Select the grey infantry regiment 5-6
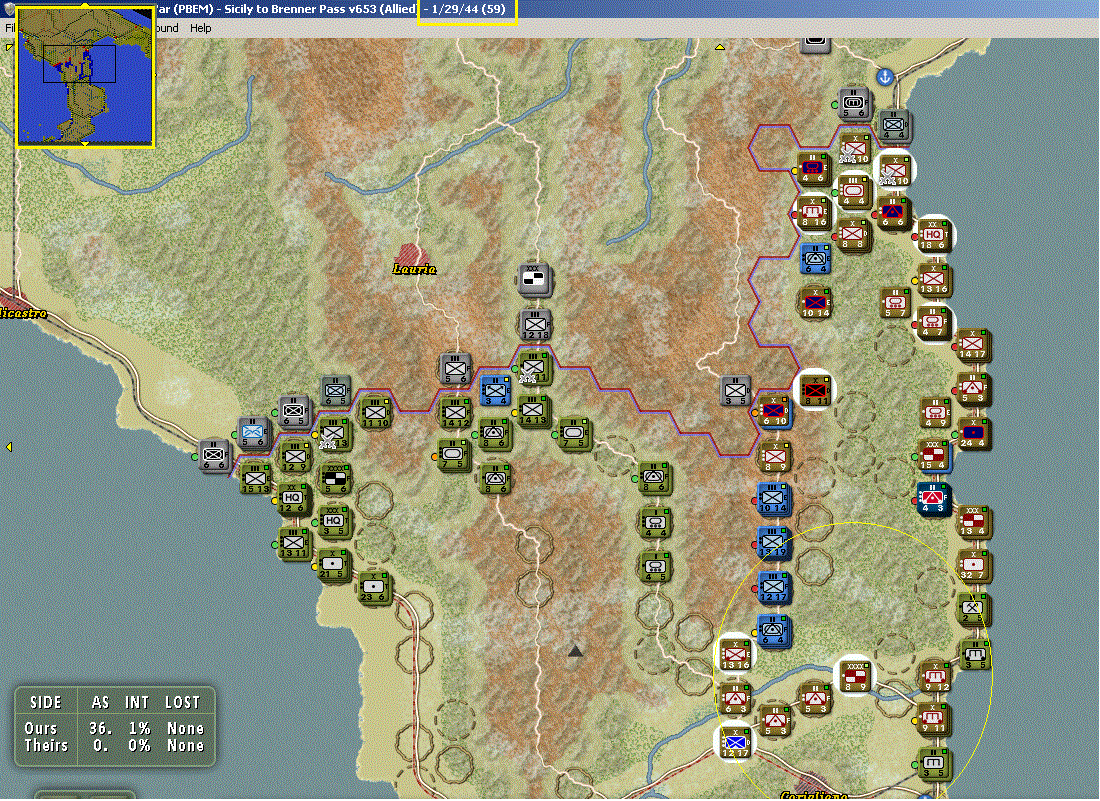Screen dimensions: 1100x801 pos(455,370)
